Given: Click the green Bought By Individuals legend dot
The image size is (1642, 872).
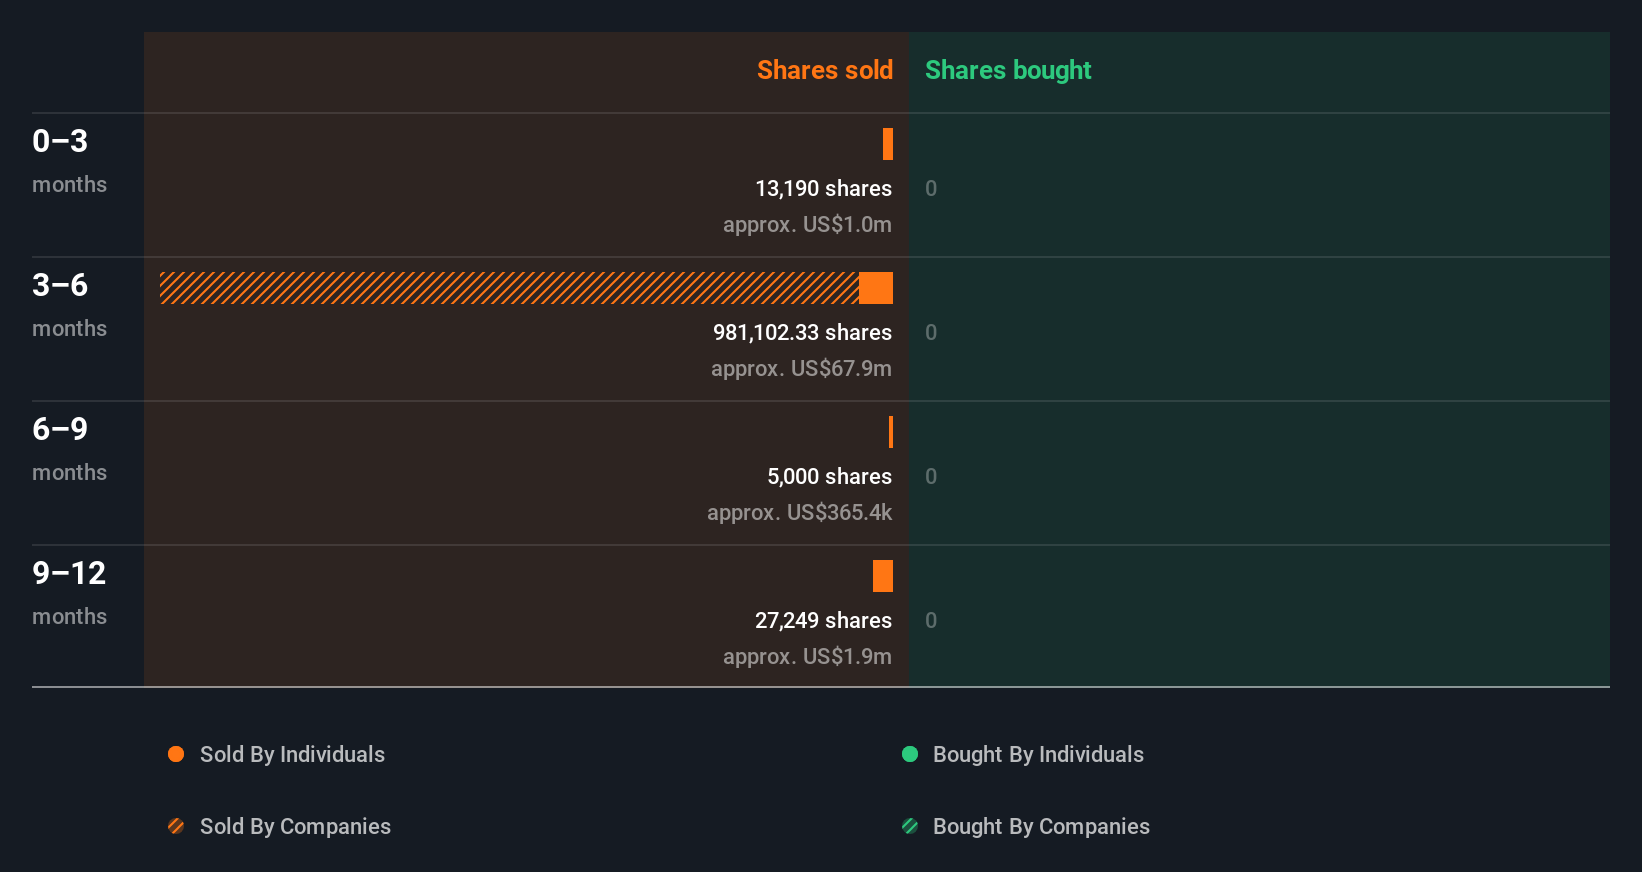Looking at the screenshot, I should click(910, 754).
